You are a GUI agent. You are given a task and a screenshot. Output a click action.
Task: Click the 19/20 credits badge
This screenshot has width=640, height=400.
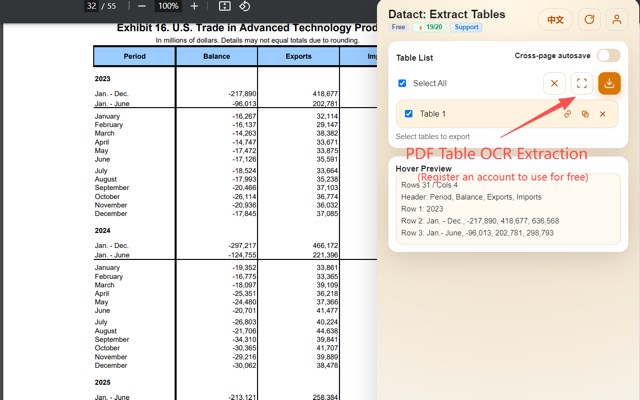429,27
